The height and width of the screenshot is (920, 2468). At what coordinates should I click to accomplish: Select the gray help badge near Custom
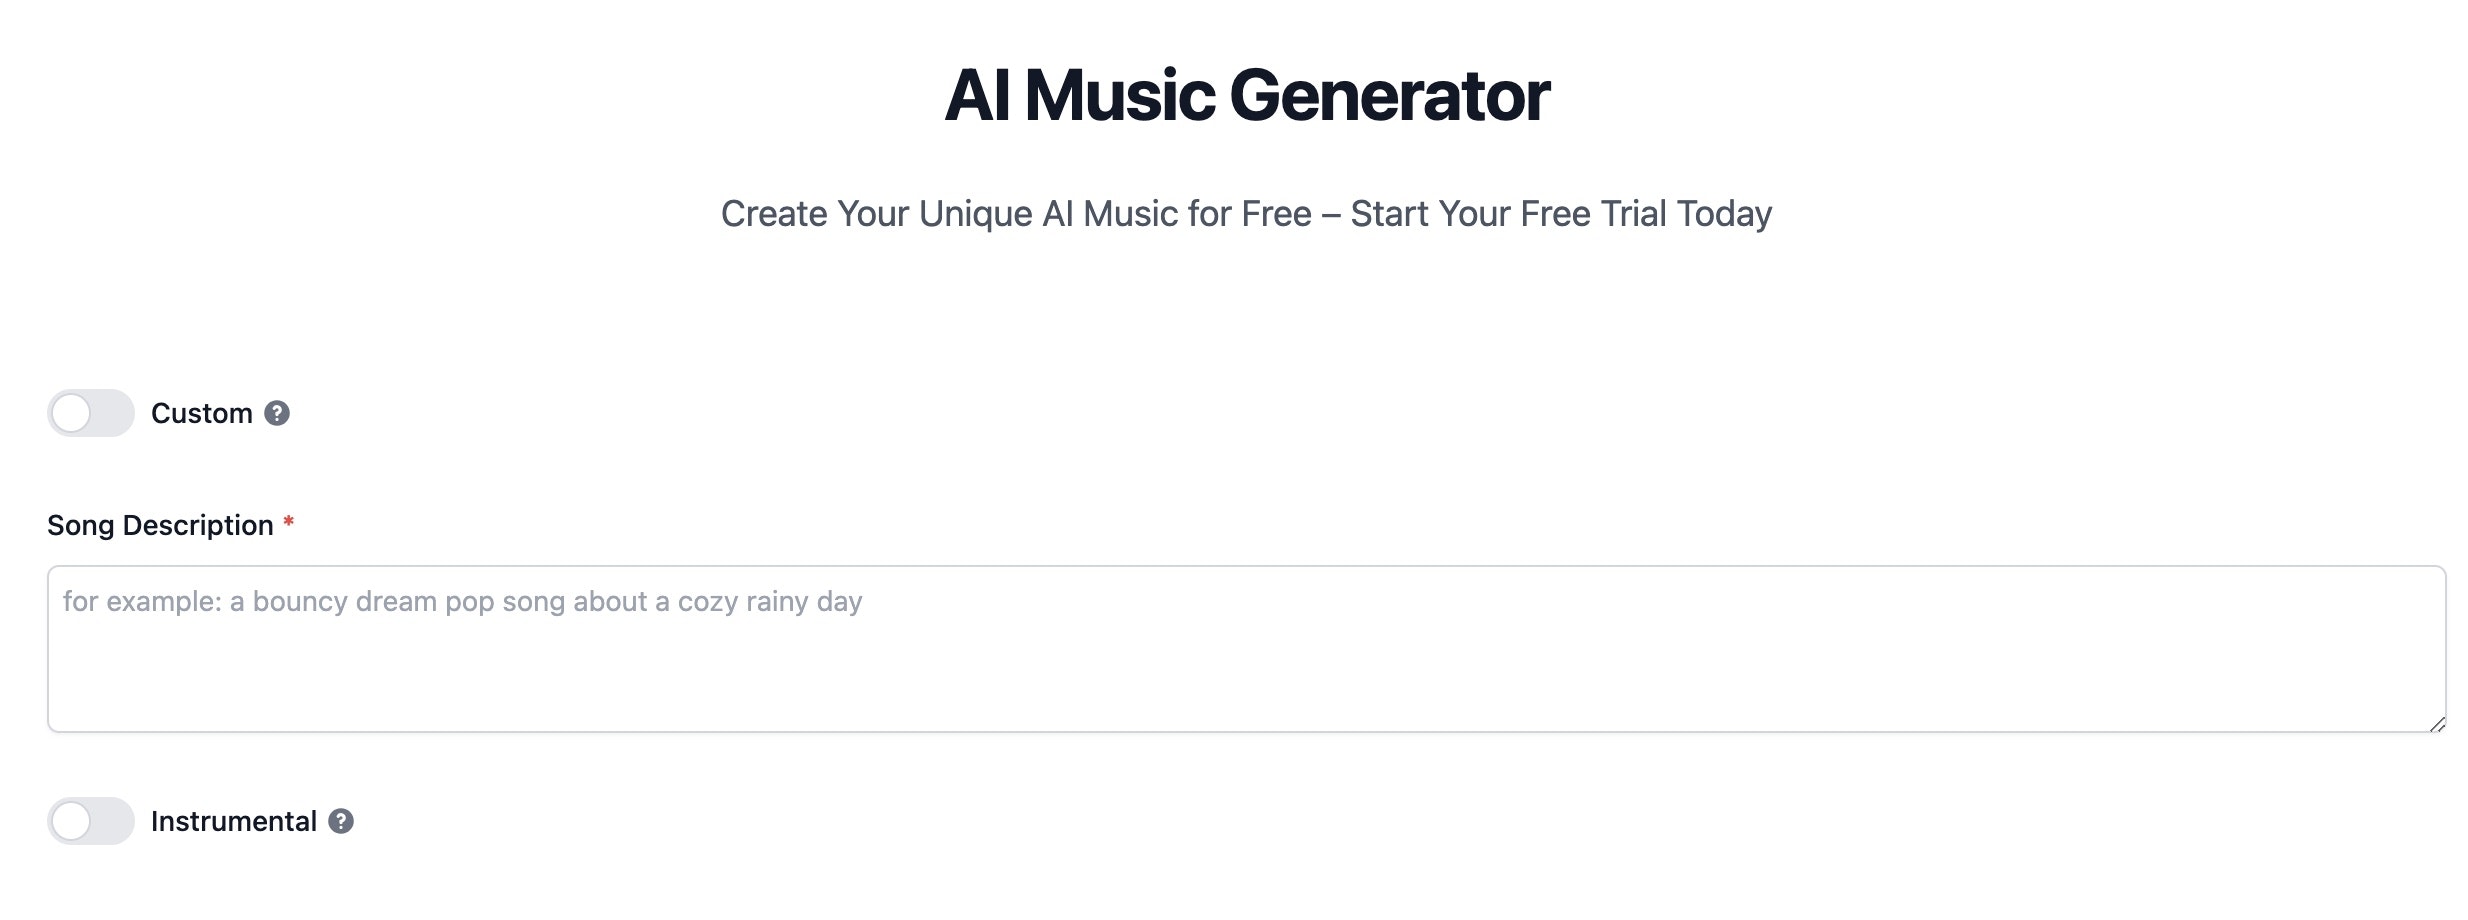277,414
